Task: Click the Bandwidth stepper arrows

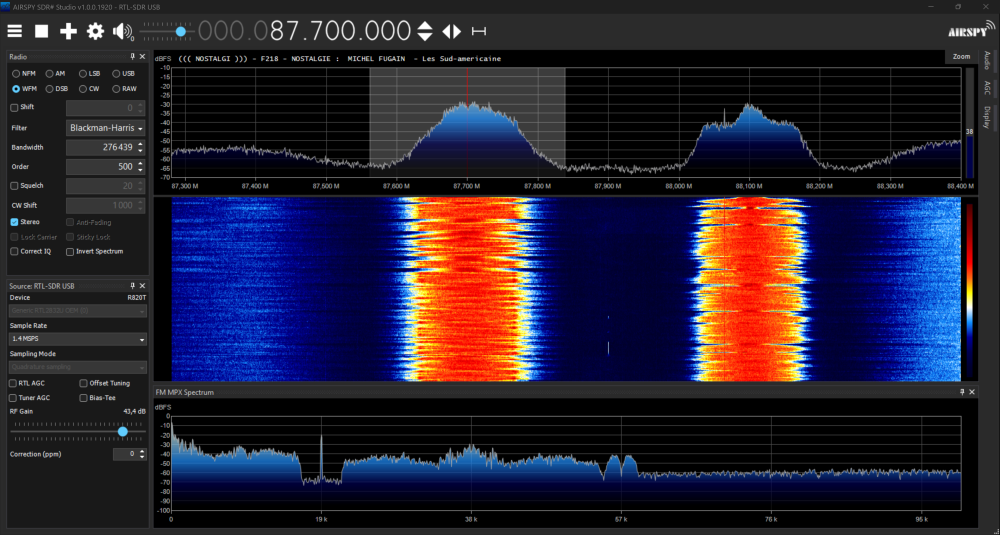Action: tap(140, 147)
